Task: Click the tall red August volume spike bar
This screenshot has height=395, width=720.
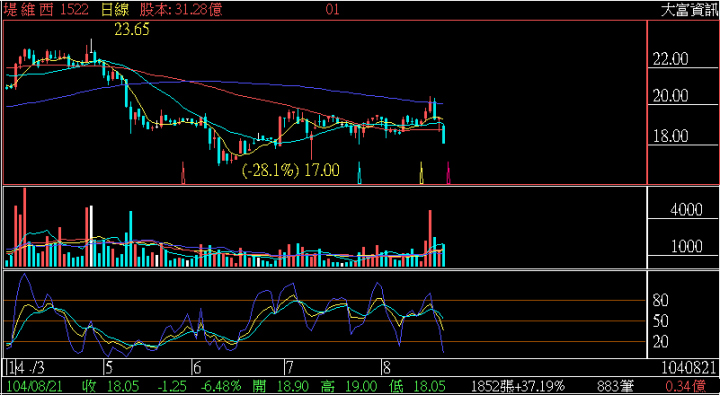Action: 430,238
